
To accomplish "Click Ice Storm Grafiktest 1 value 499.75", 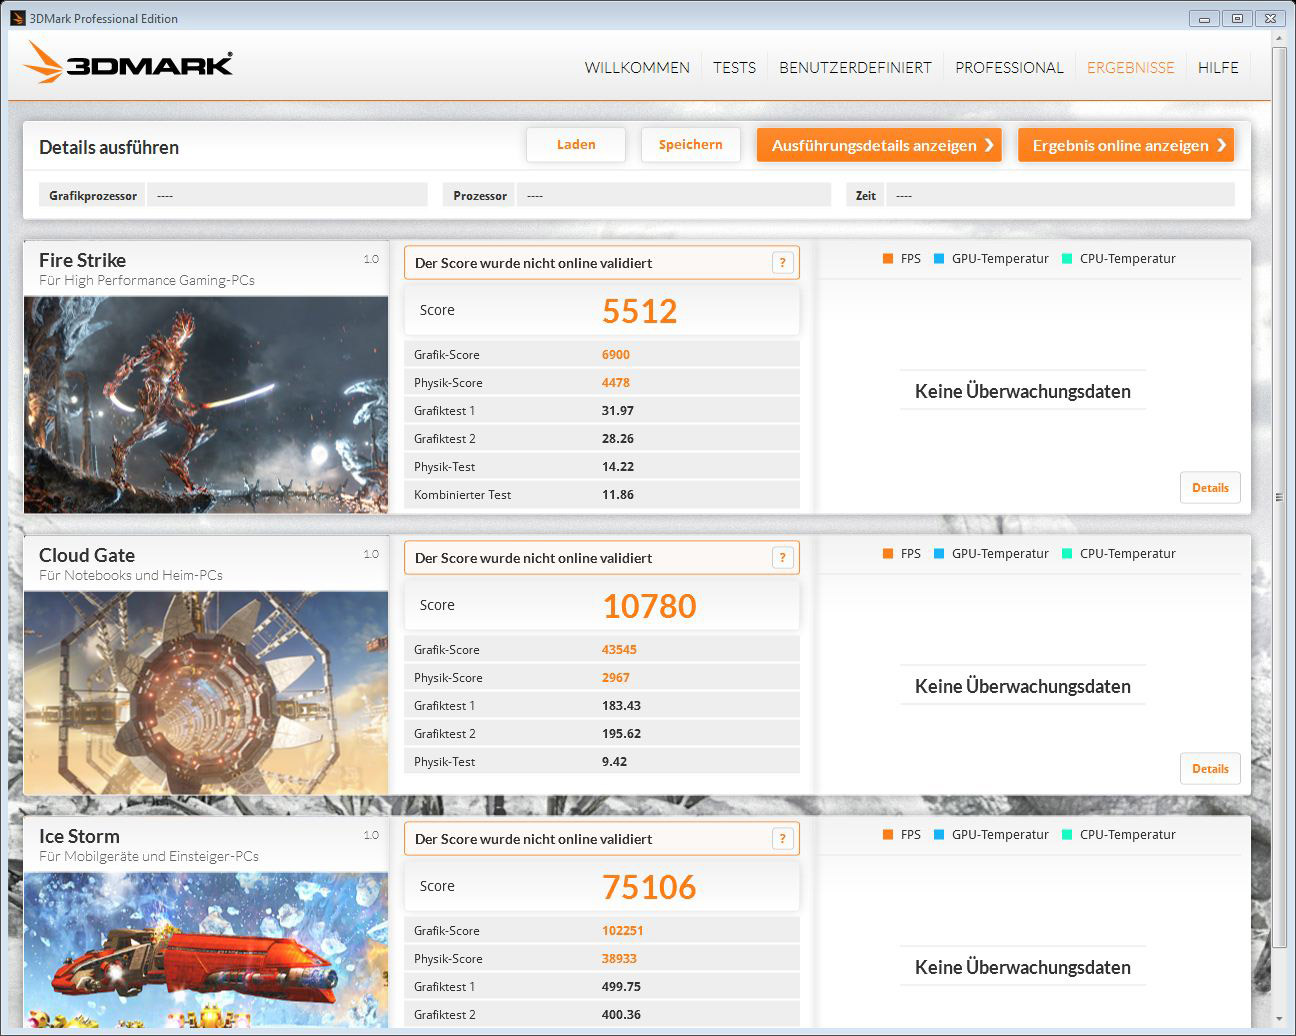I will [621, 987].
